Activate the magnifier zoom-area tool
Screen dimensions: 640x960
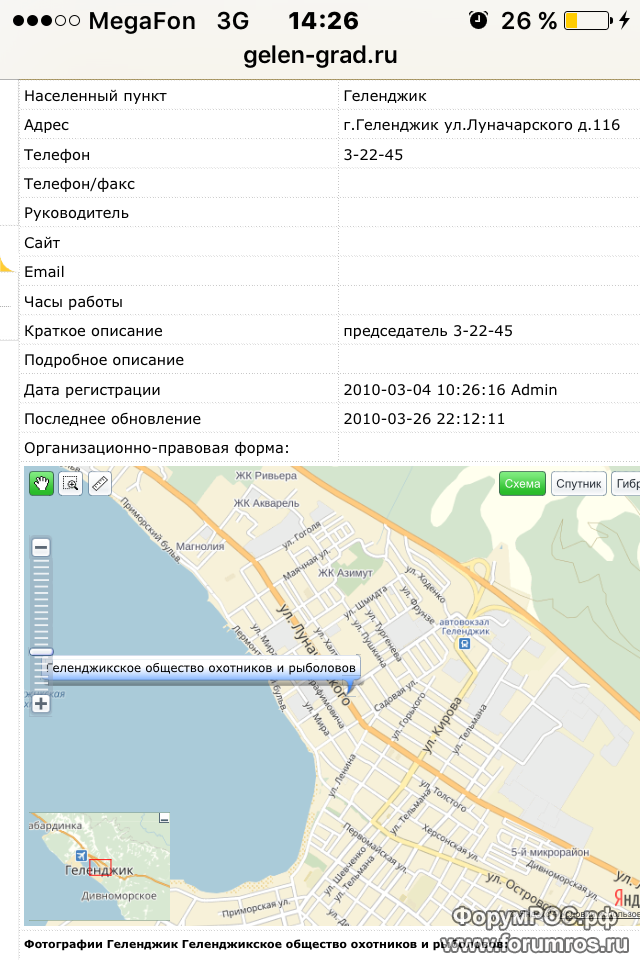71,484
